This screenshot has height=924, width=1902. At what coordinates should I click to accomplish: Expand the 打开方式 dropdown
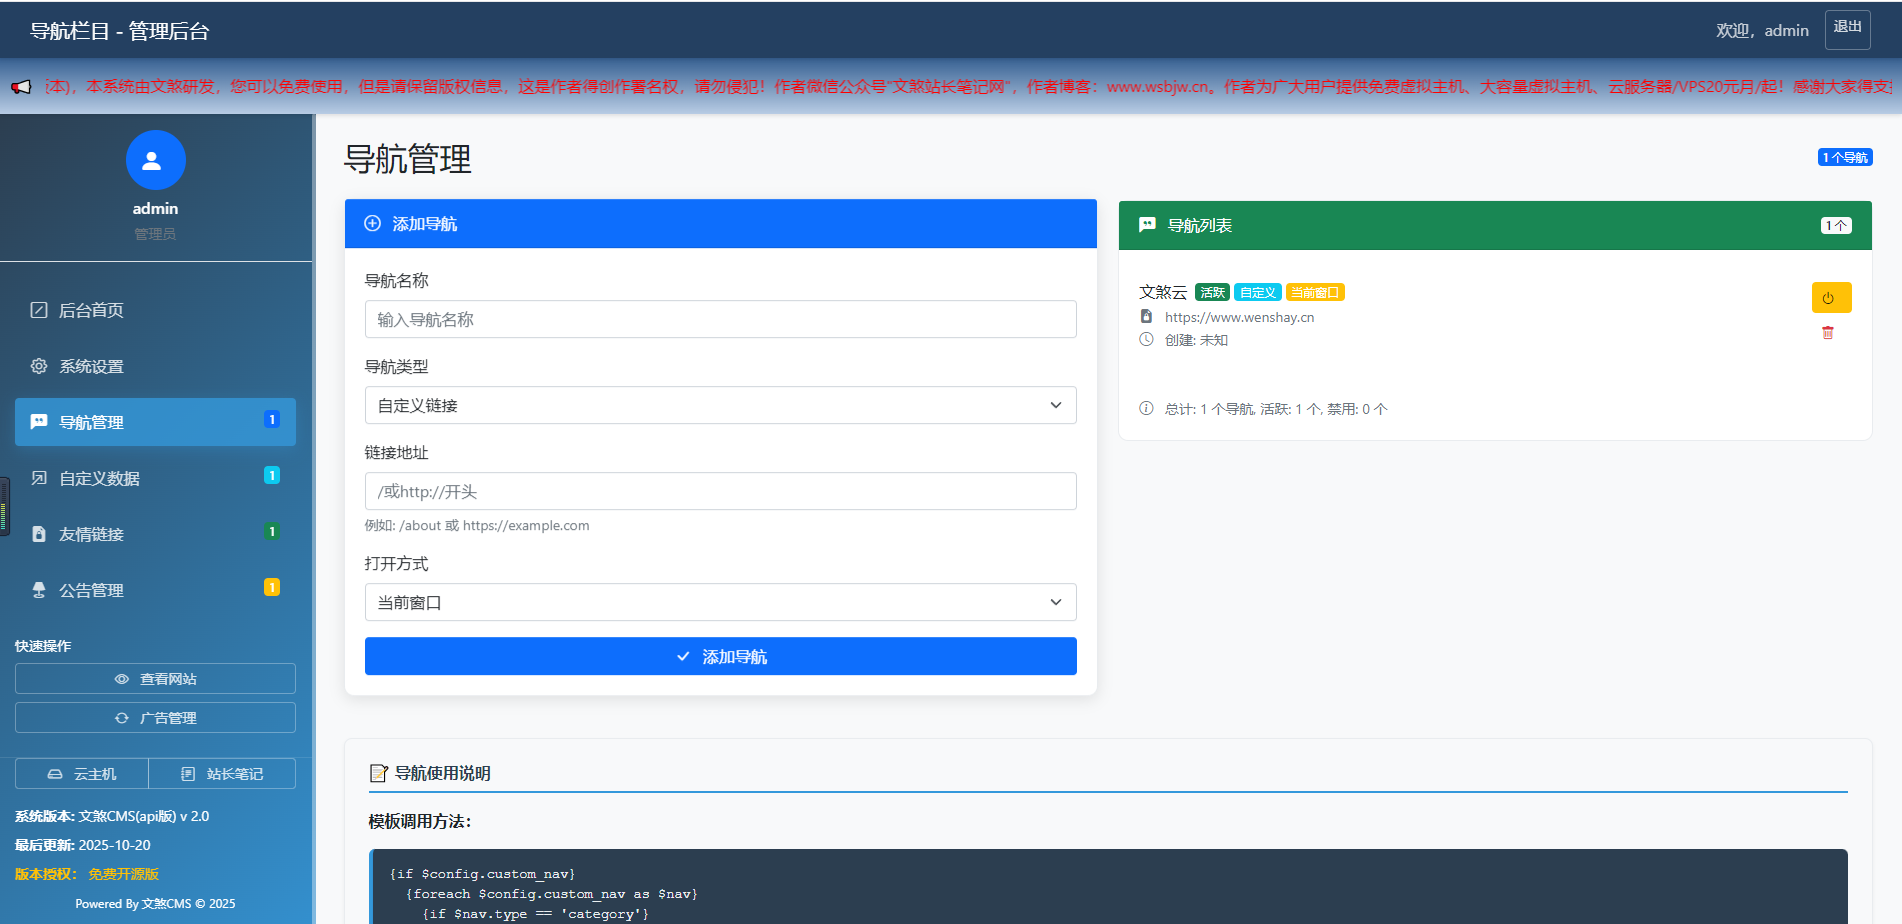point(720,602)
